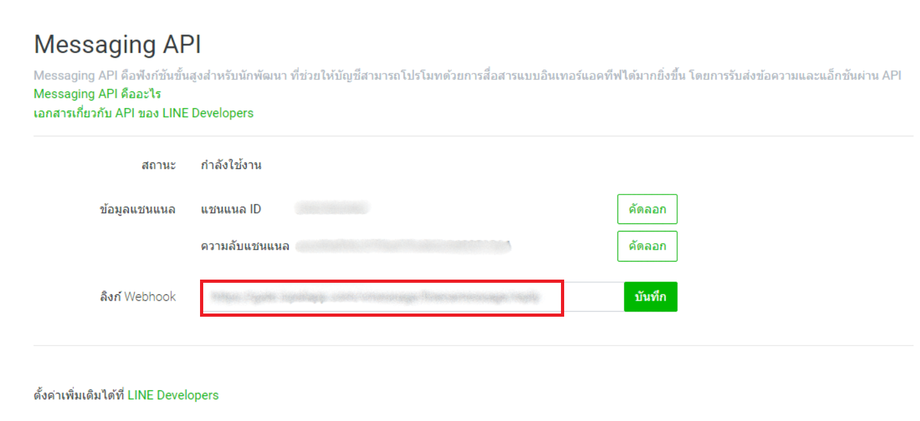Open the 'เอกสารเกี่ยวกับ API ของ LINE Developers' link
Image resolution: width=920 pixels, height=421 pixels.
pos(143,113)
